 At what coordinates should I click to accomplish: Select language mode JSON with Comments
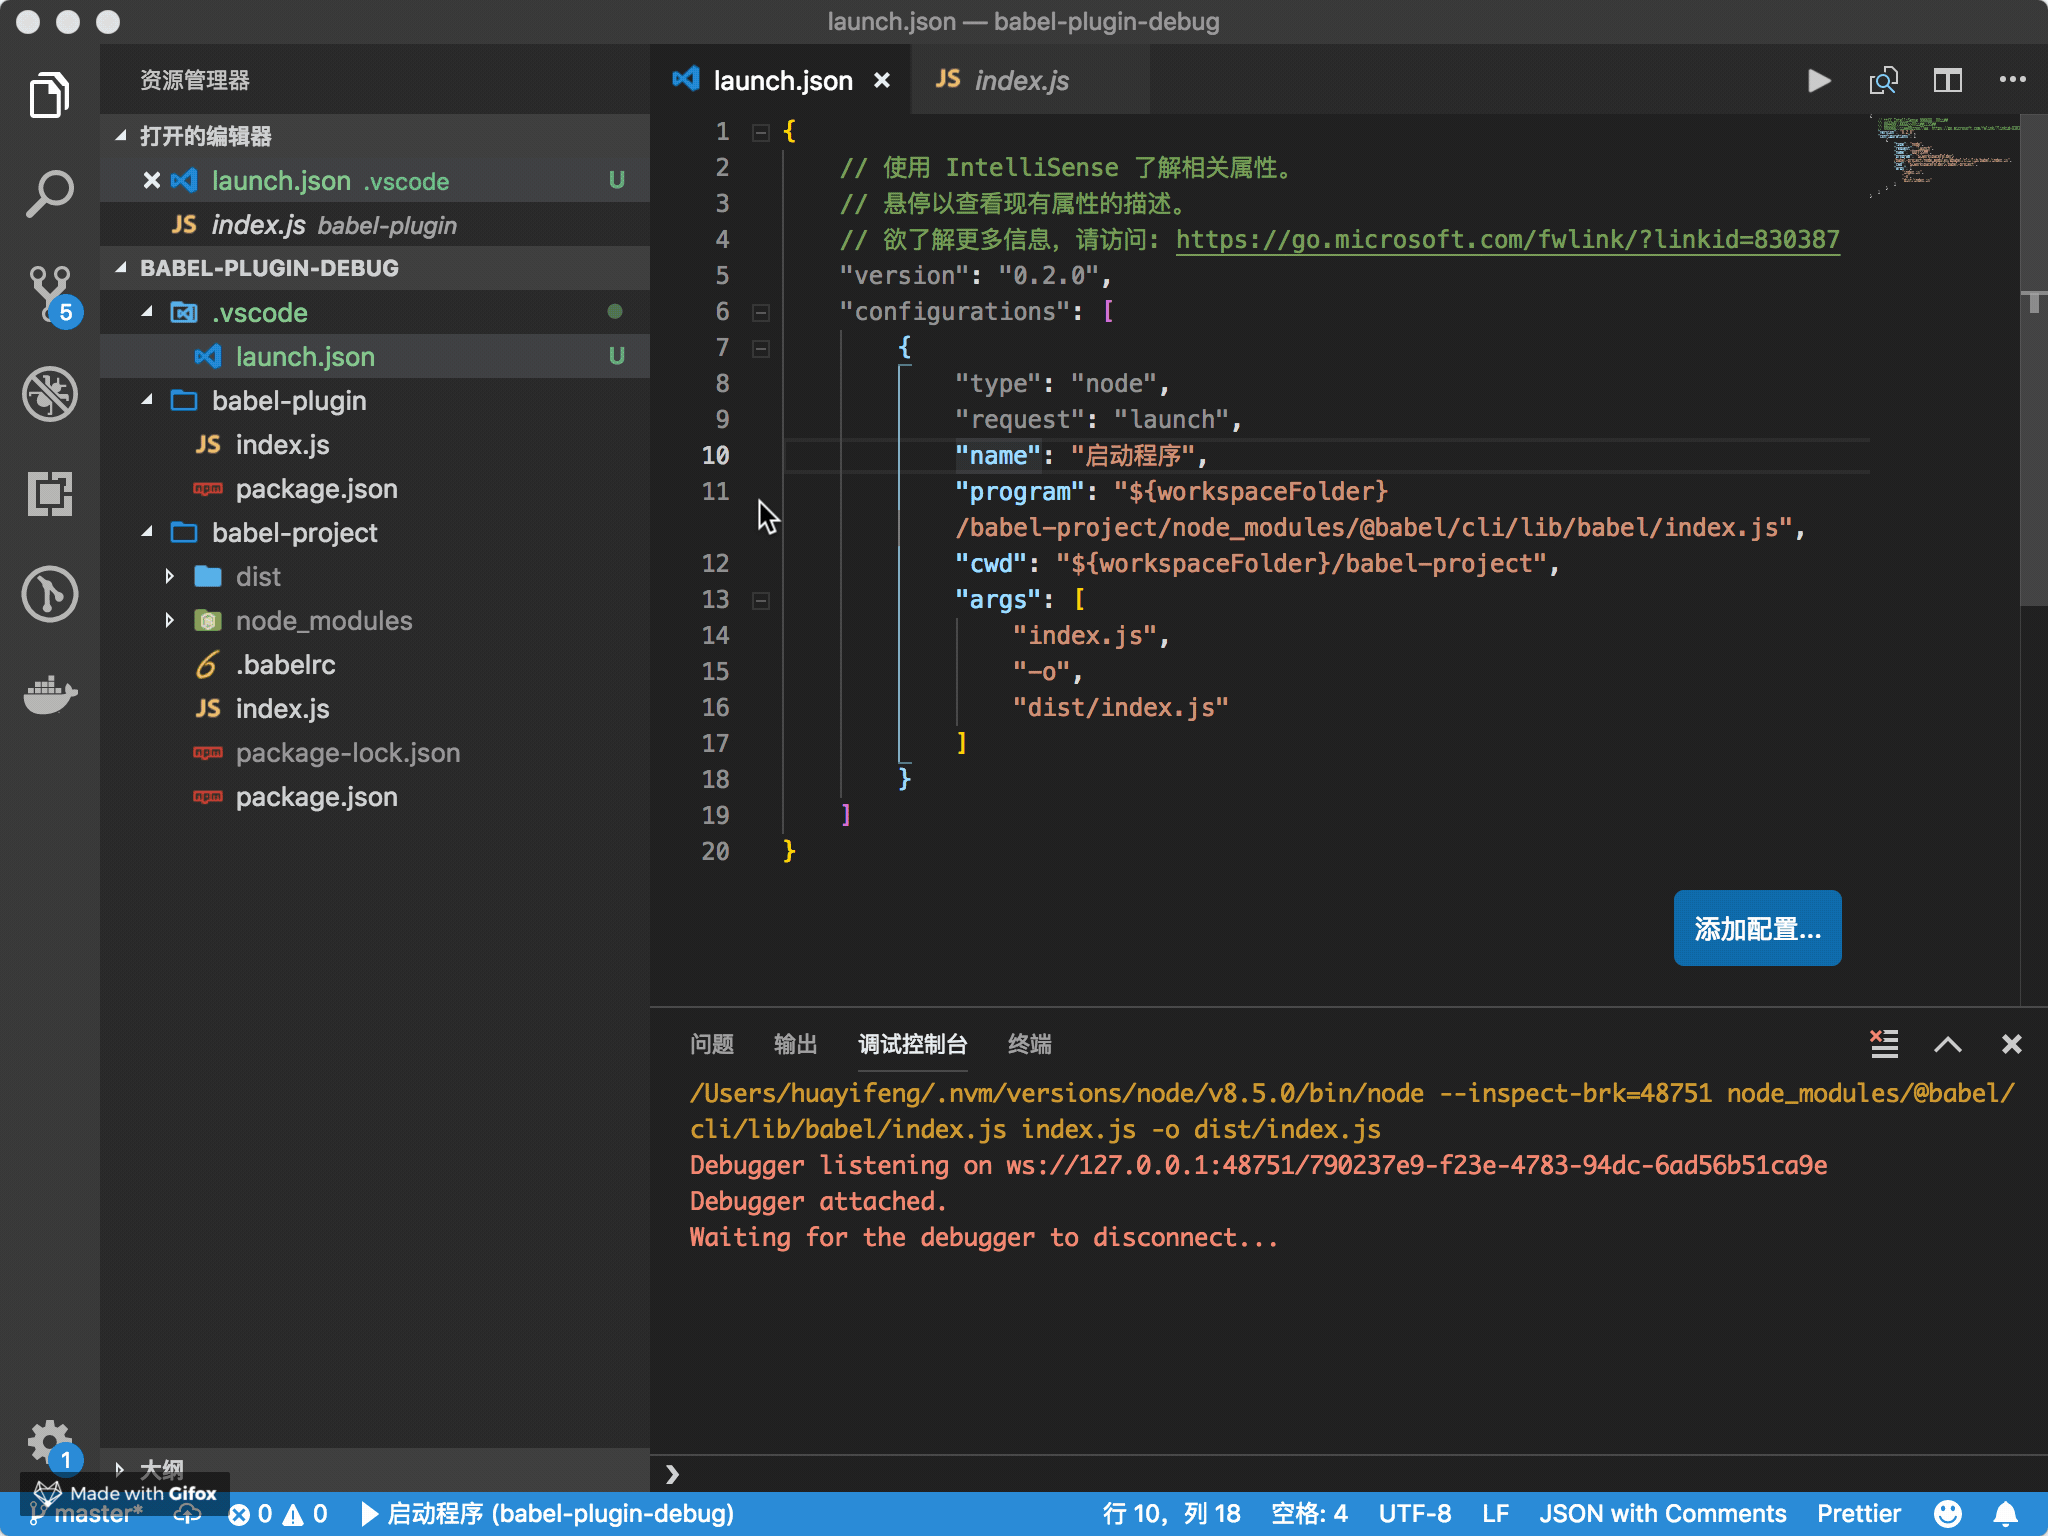pos(1662,1513)
